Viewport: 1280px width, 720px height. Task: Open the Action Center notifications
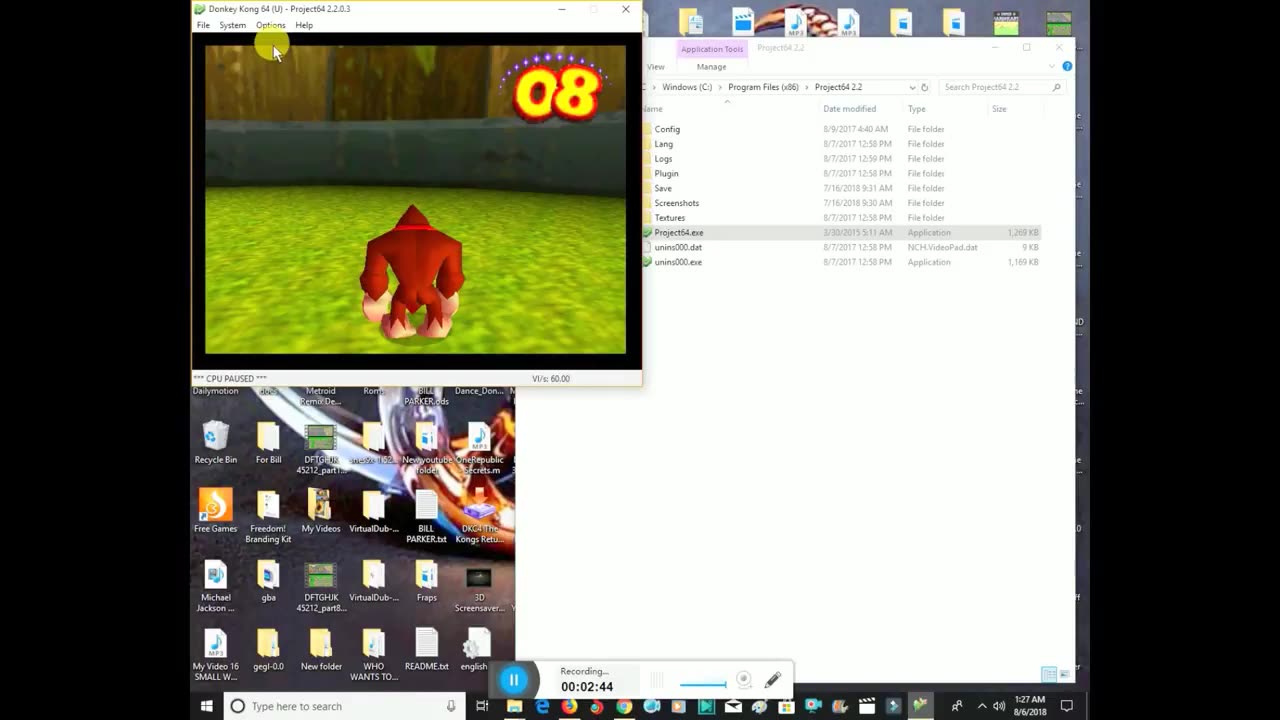pos(1067,706)
